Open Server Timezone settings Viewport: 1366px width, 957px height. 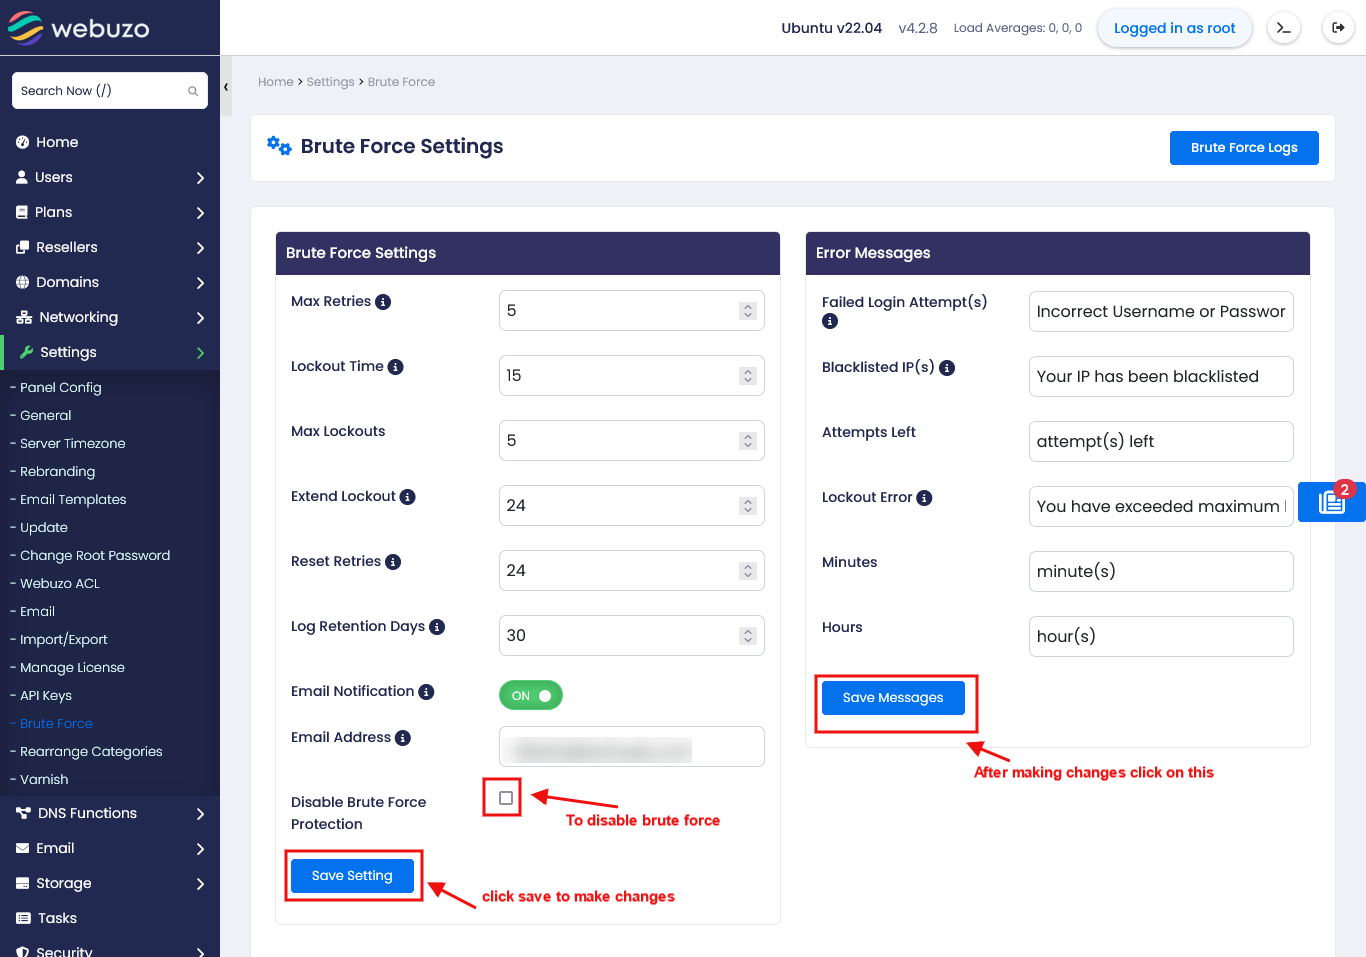(72, 443)
